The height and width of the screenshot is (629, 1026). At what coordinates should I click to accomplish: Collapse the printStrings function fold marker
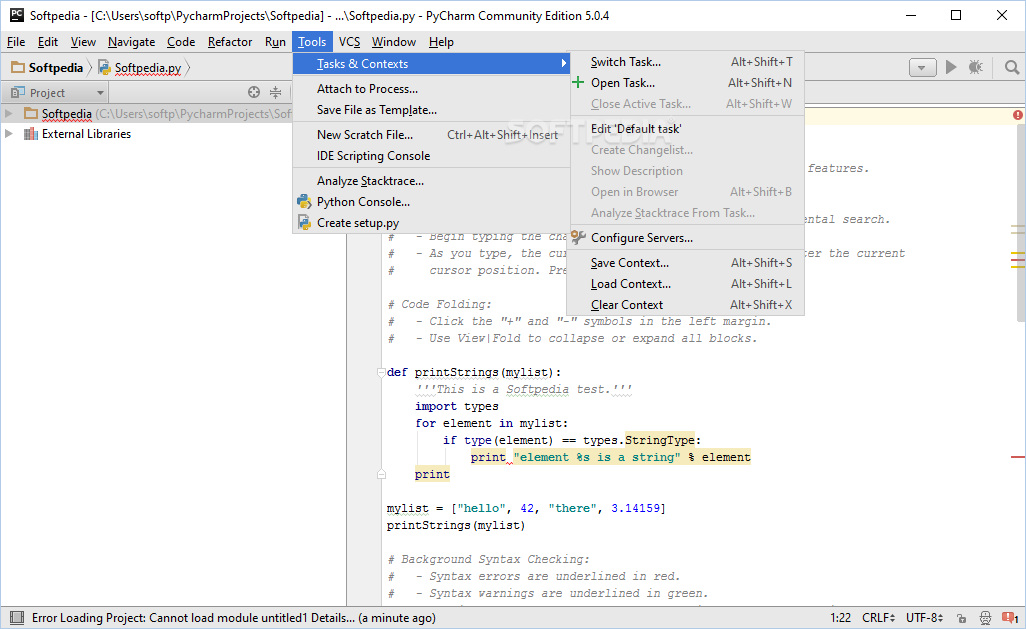pyautogui.click(x=381, y=372)
